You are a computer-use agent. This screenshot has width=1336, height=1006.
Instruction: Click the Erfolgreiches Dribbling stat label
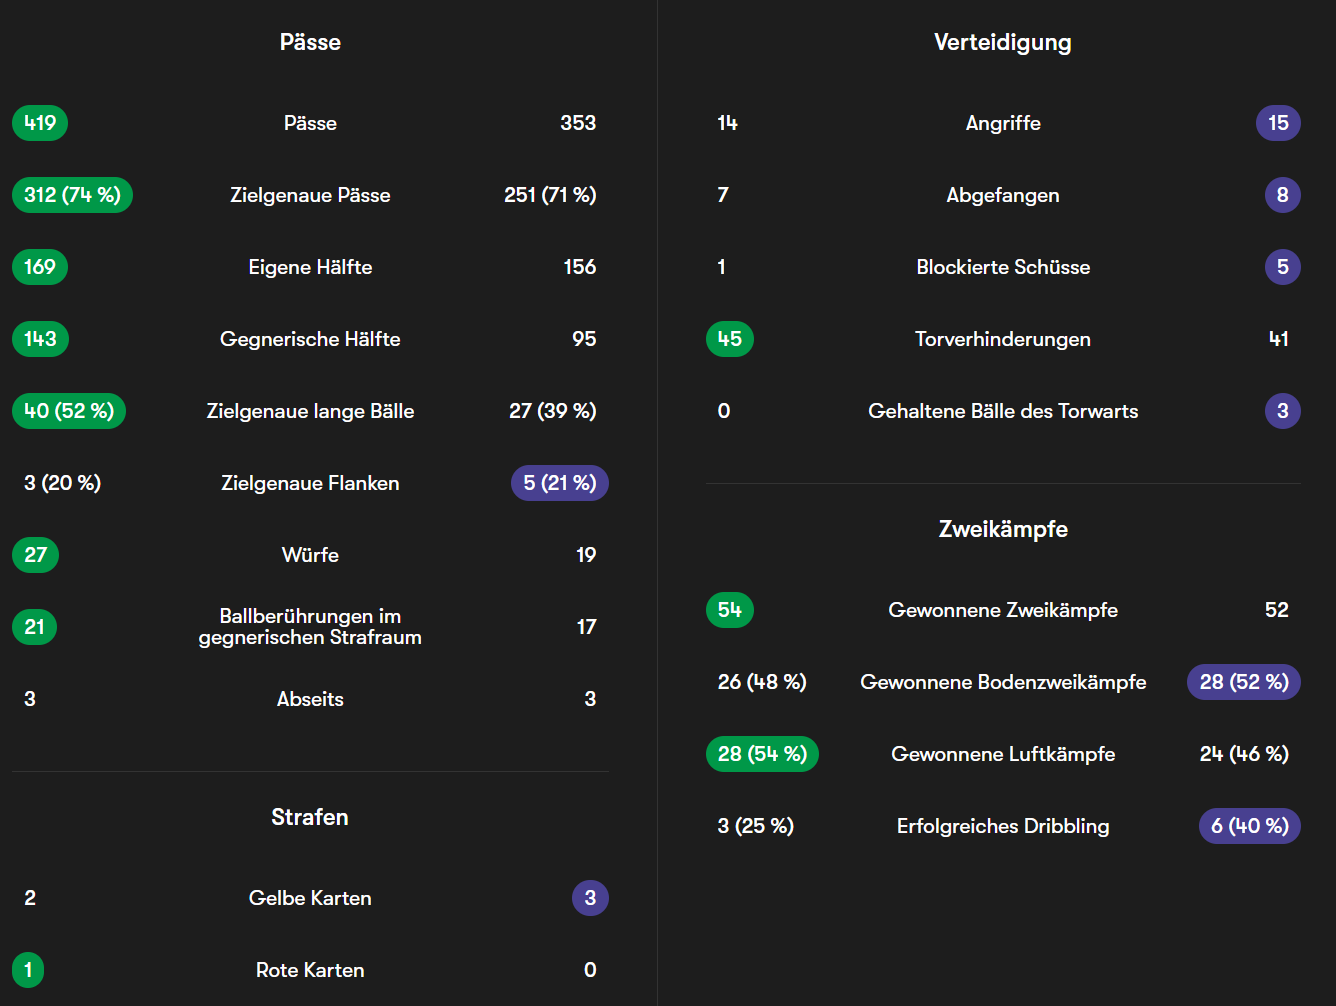pyautogui.click(x=1002, y=826)
